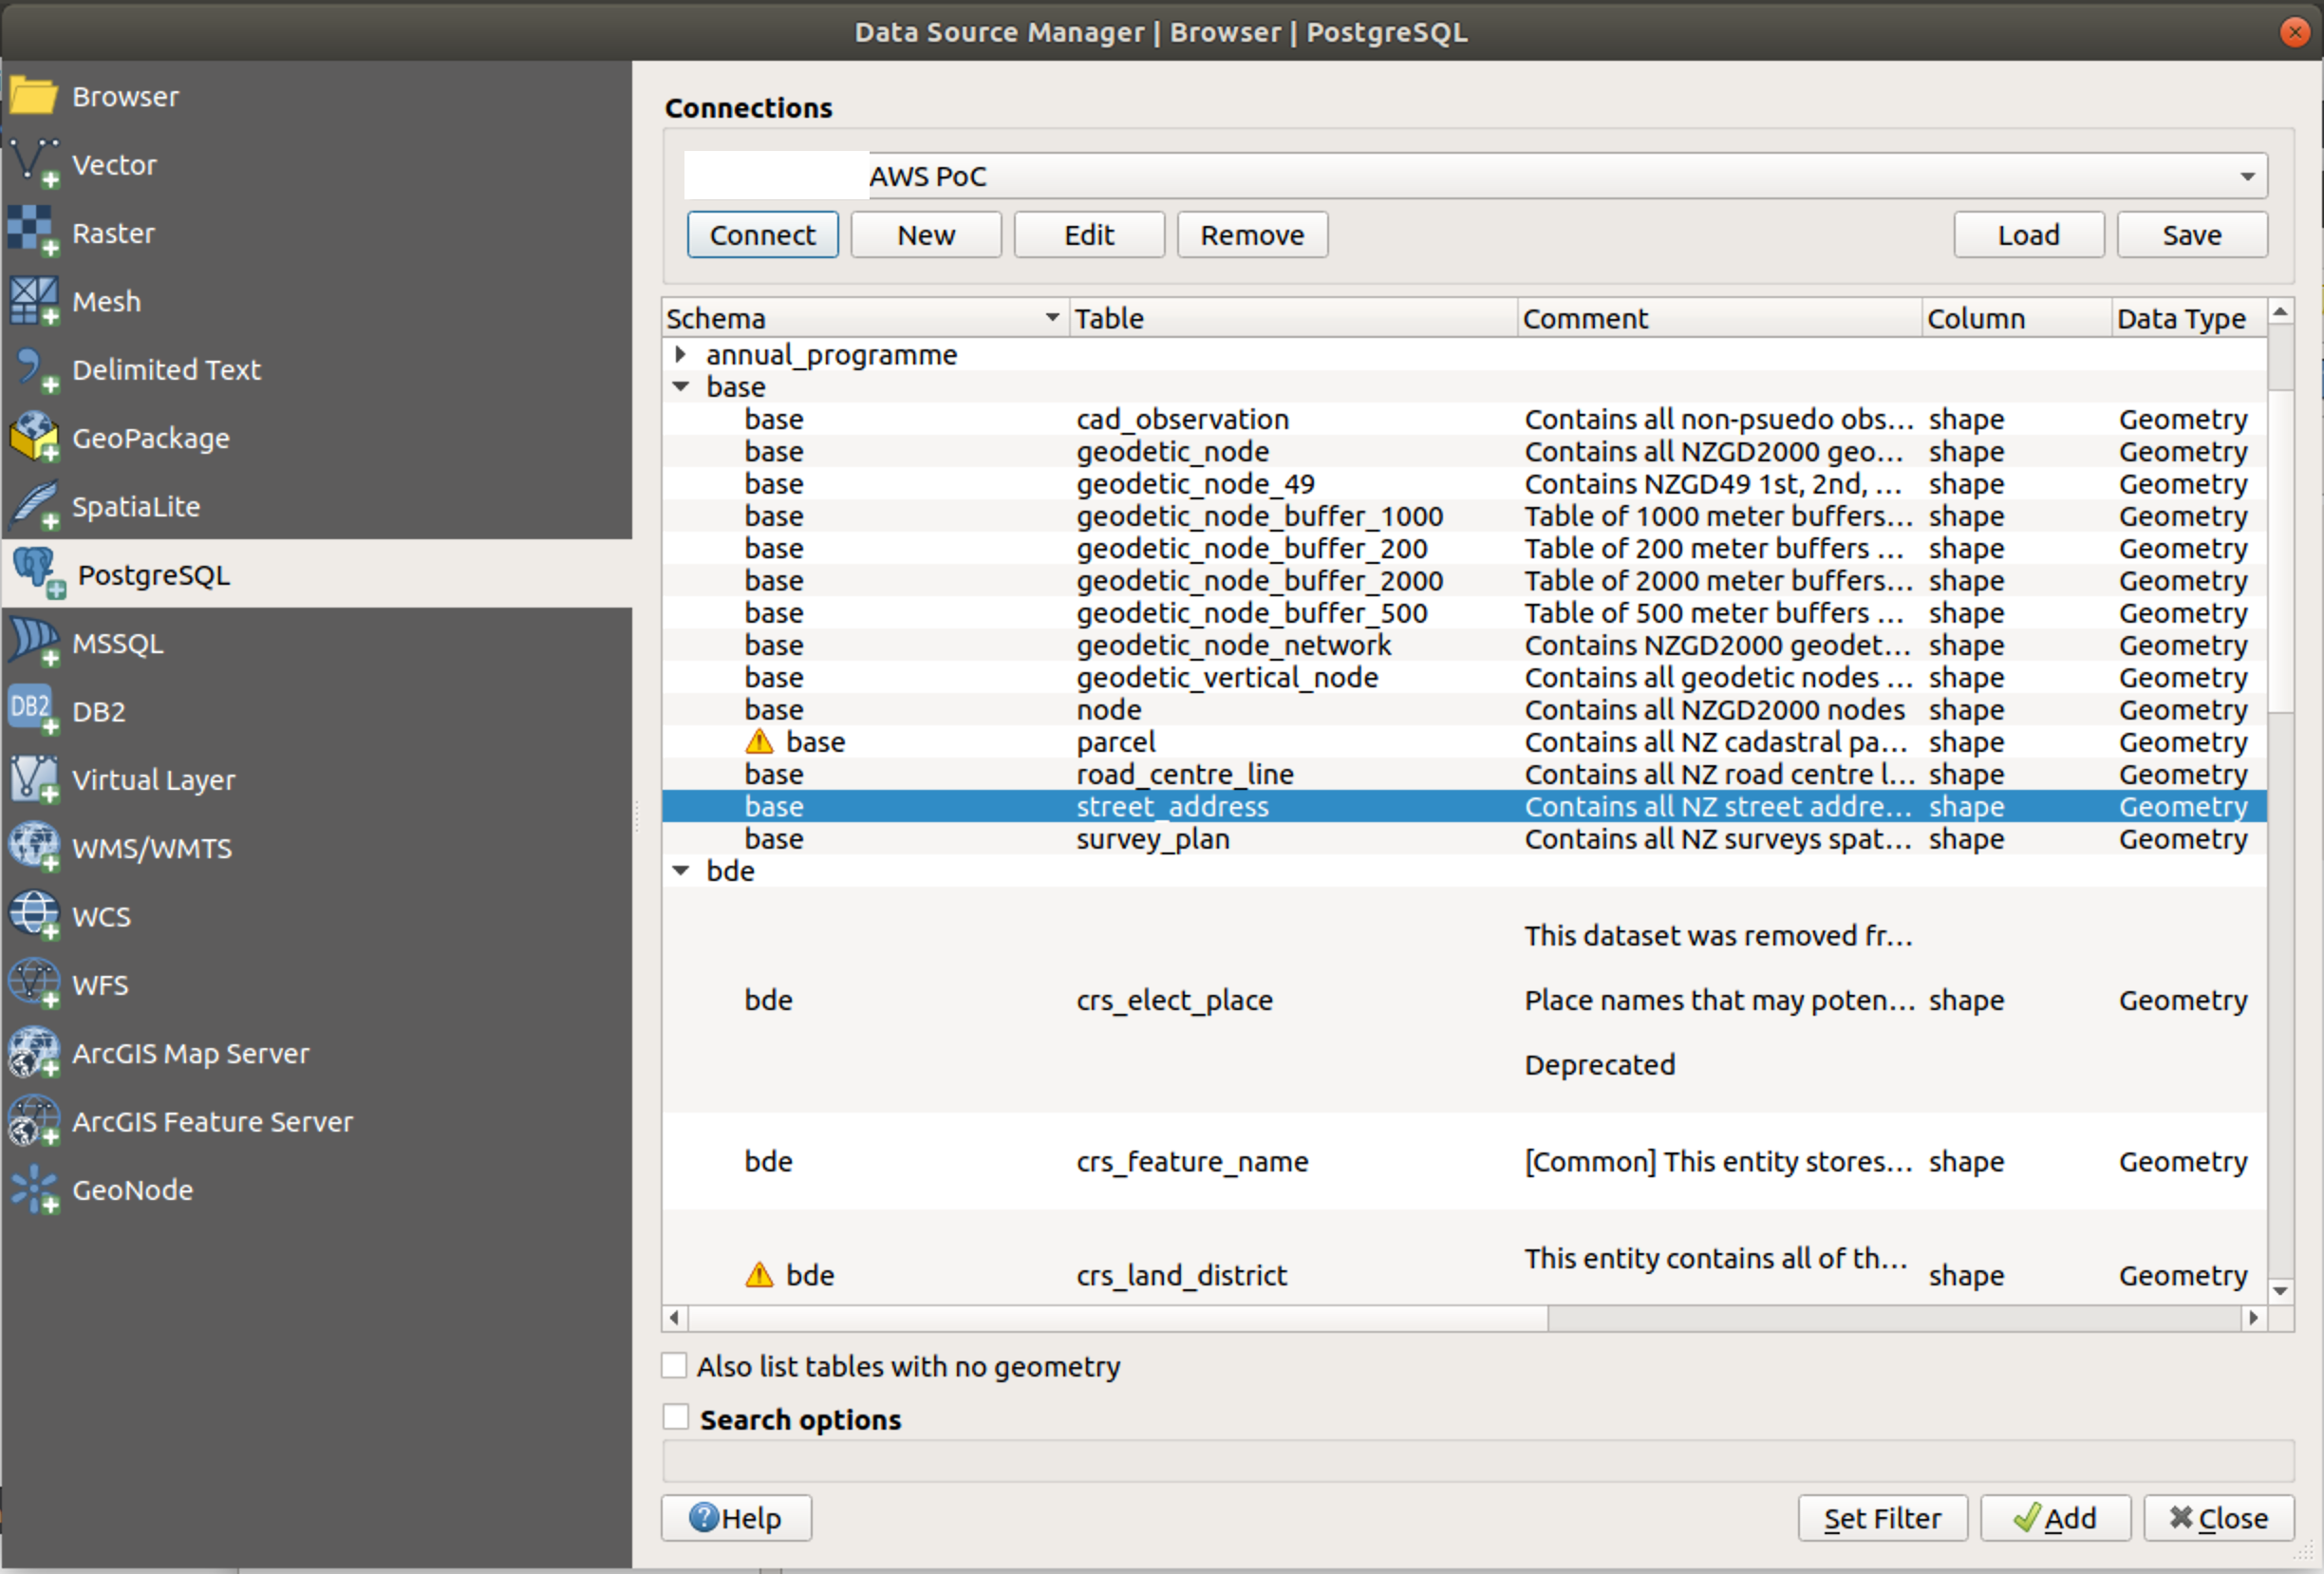
Task: Open the WFS service icon
Action: (x=33, y=984)
